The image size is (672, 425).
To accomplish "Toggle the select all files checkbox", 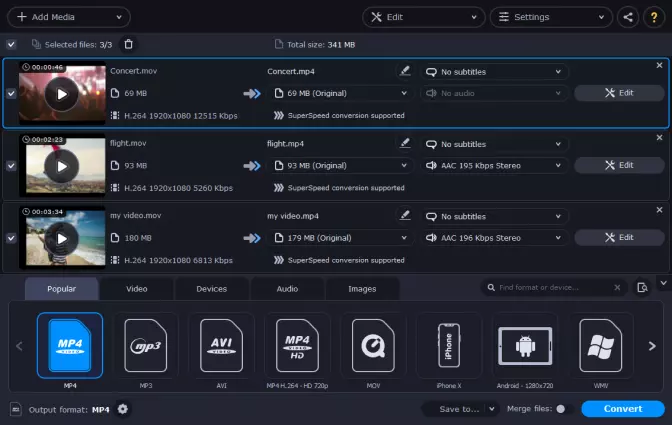I will [x=11, y=44].
